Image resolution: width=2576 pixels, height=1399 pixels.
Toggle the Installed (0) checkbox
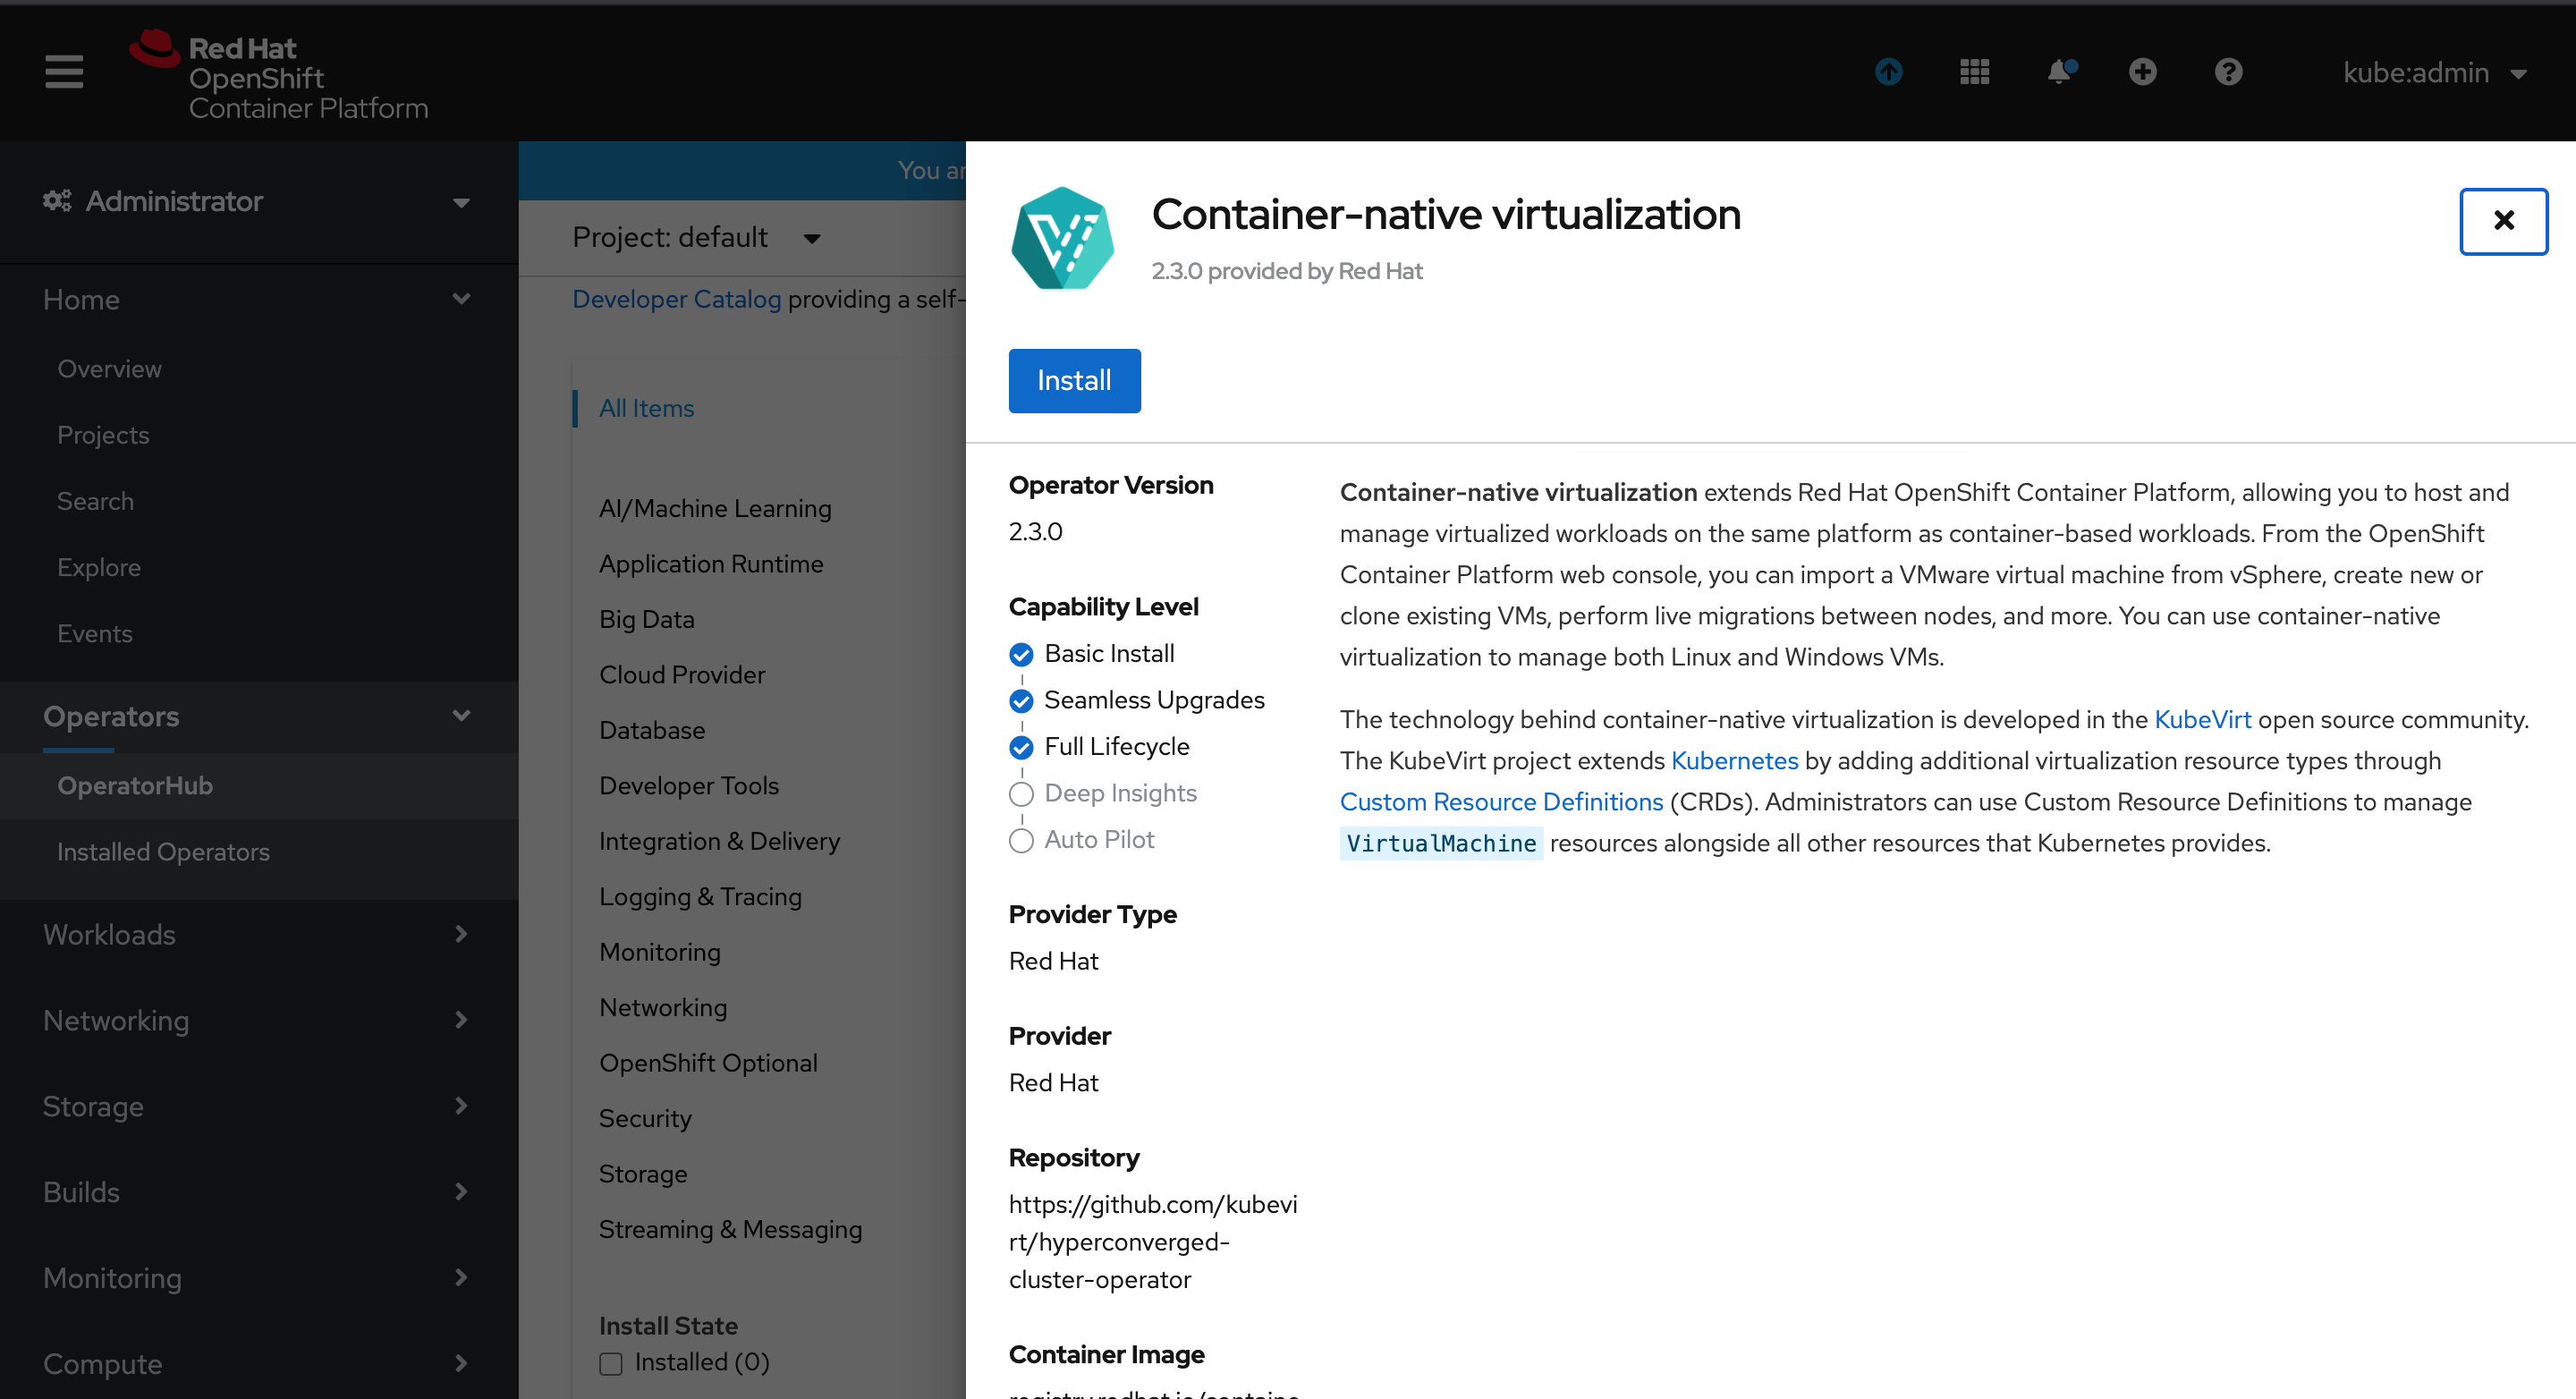(x=611, y=1363)
